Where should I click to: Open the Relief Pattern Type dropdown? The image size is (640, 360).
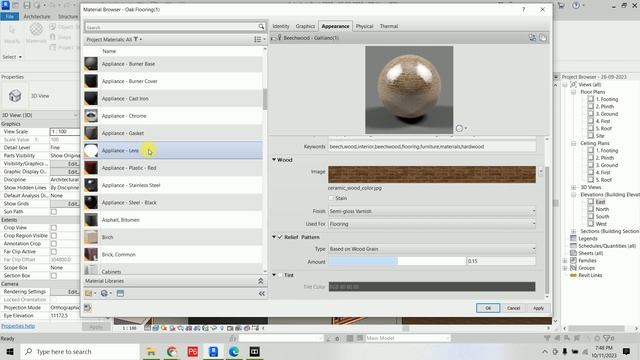click(x=432, y=249)
